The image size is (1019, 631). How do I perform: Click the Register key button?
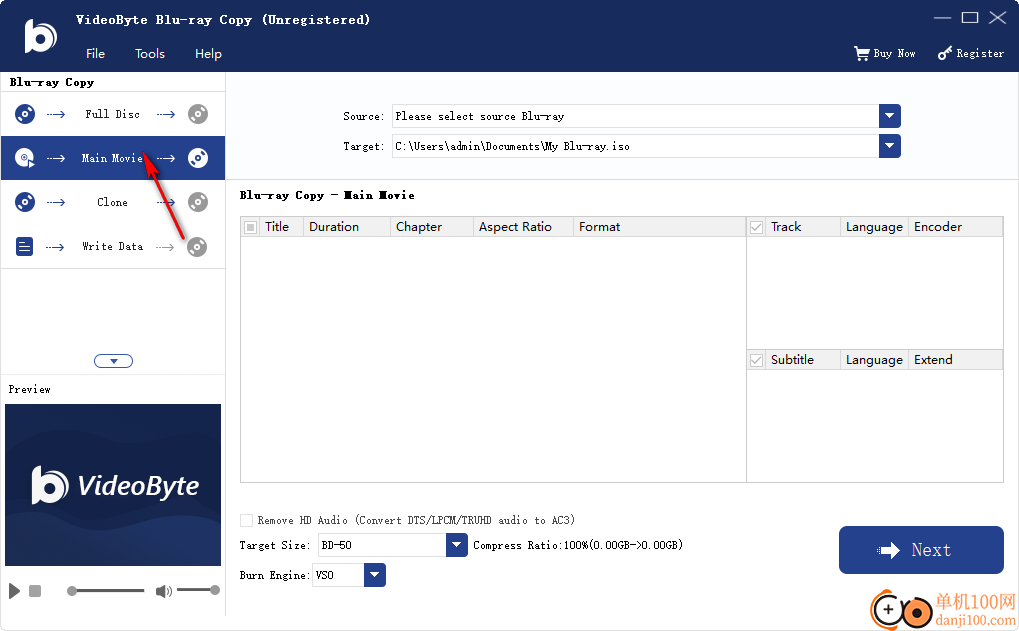click(970, 53)
